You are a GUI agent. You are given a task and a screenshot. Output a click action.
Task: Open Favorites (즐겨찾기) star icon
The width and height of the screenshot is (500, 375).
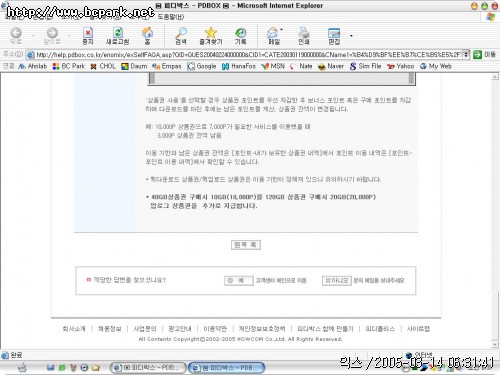211,36
